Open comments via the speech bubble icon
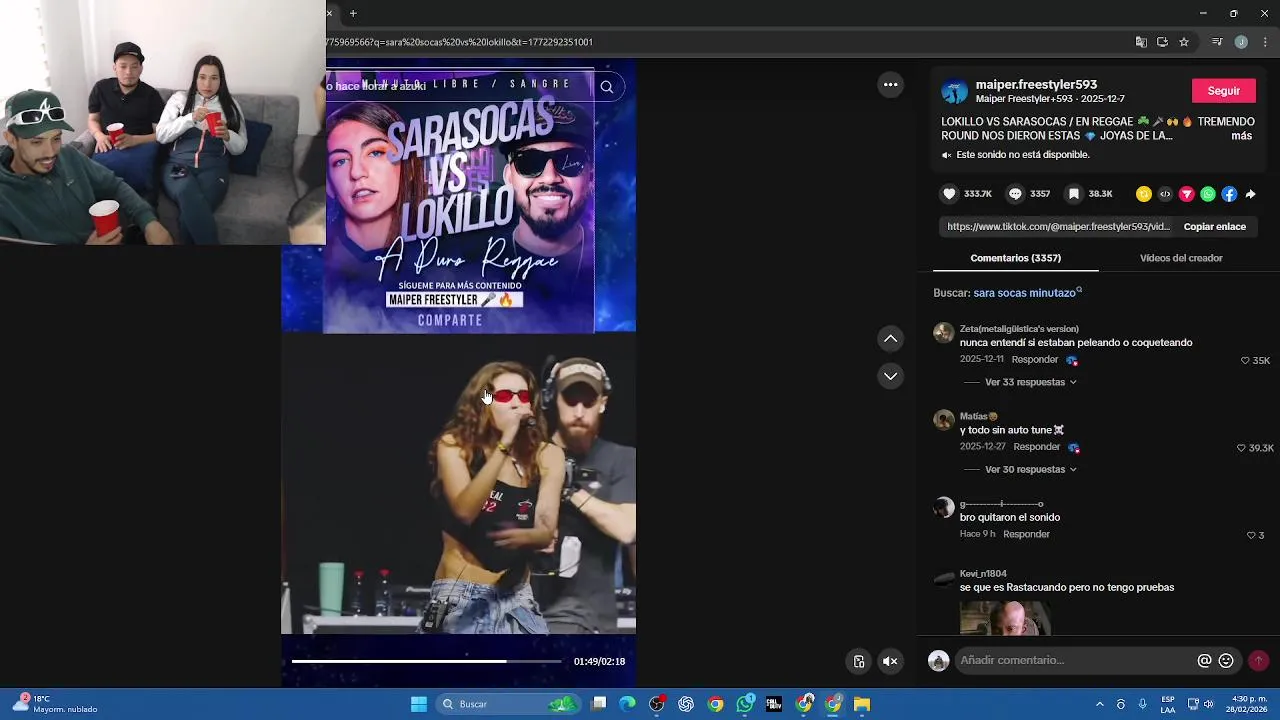 coord(1015,194)
